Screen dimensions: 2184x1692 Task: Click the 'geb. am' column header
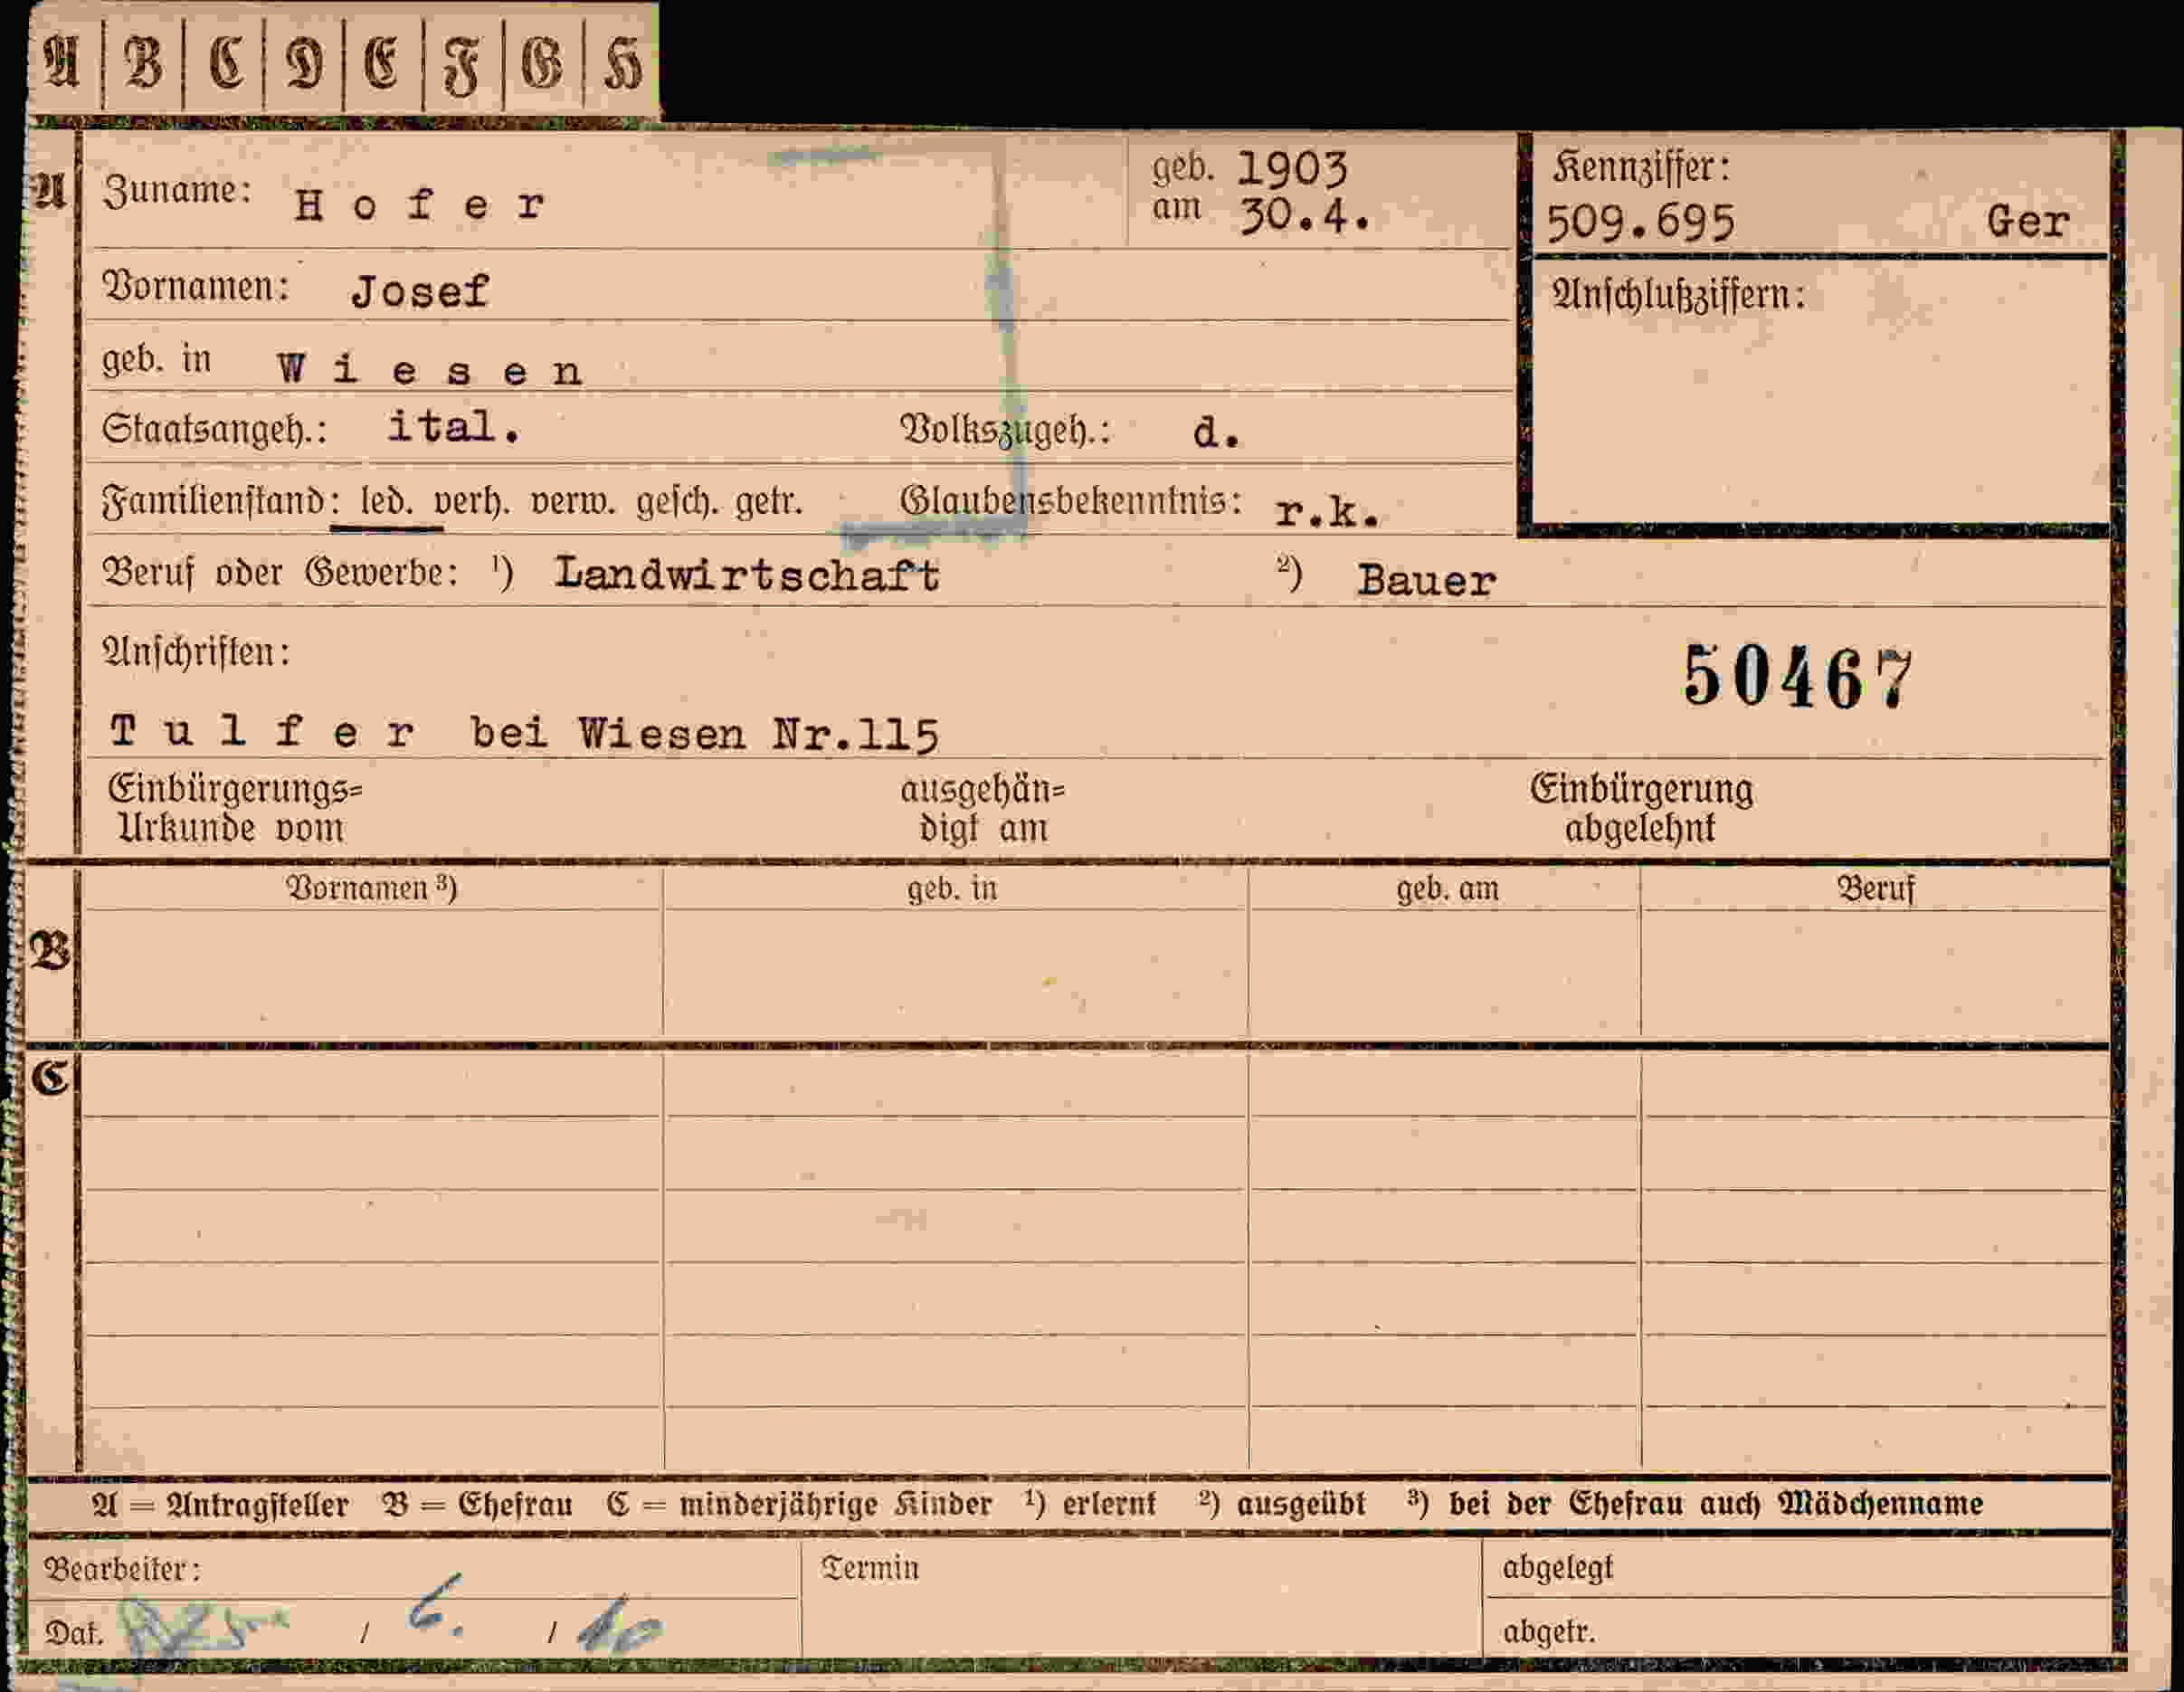[1447, 890]
